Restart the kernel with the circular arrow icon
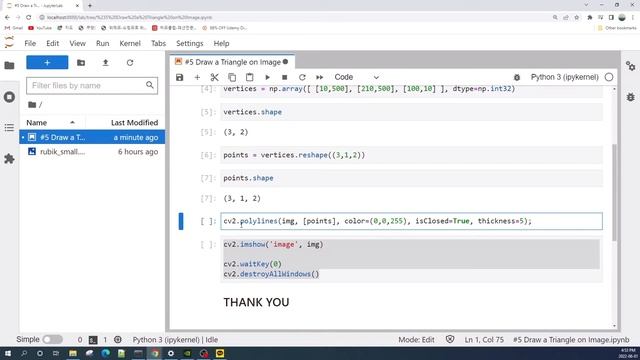 point(302,77)
